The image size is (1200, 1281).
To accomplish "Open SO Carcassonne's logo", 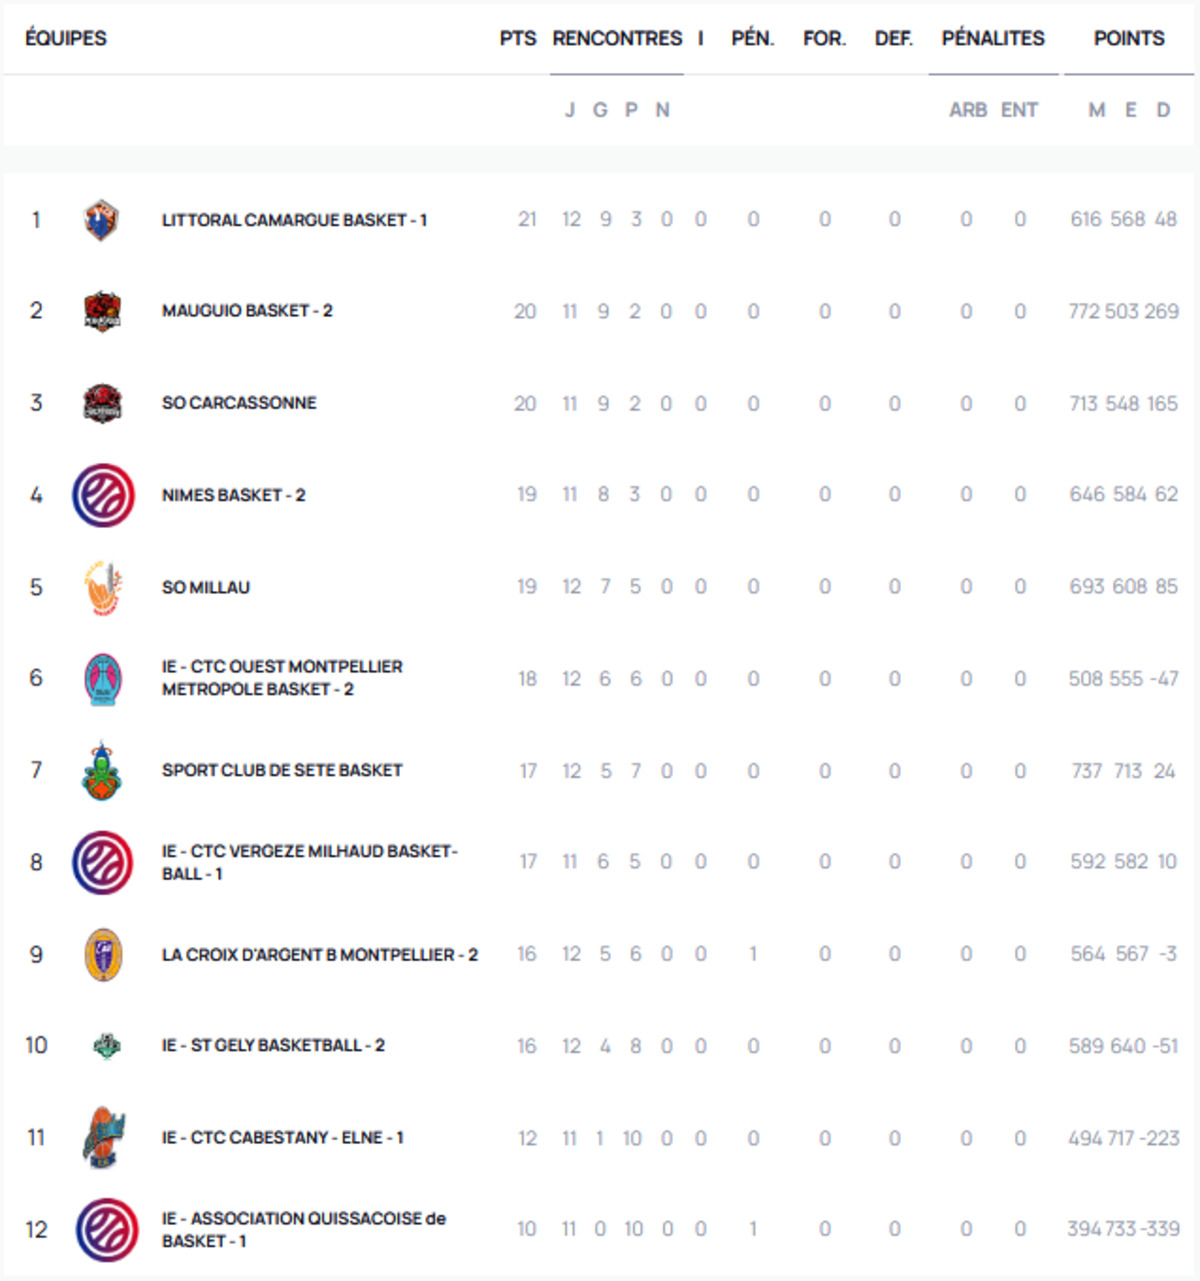I will pyautogui.click(x=102, y=403).
